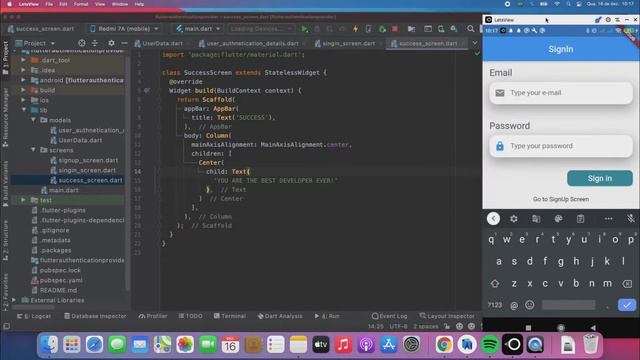Open the Layout Inspector button

point(447,316)
